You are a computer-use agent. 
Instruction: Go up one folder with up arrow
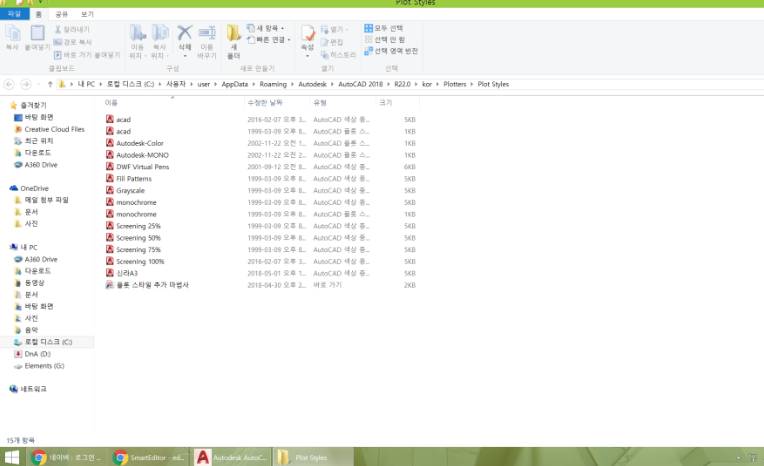click(x=50, y=84)
